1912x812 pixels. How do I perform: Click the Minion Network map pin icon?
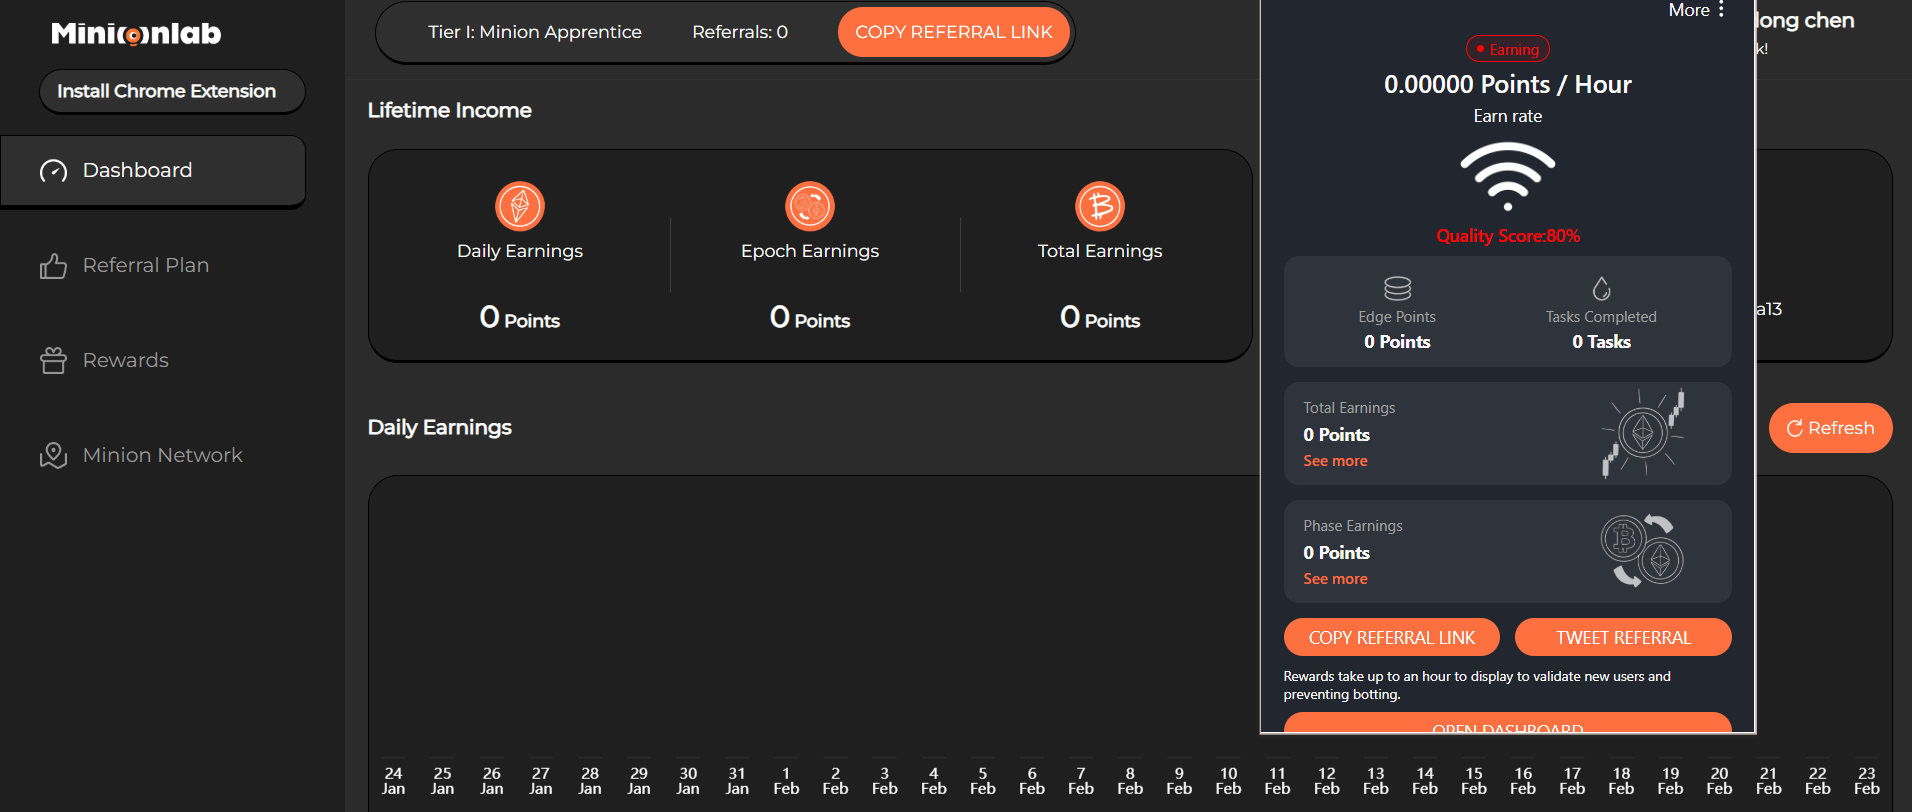(x=53, y=455)
